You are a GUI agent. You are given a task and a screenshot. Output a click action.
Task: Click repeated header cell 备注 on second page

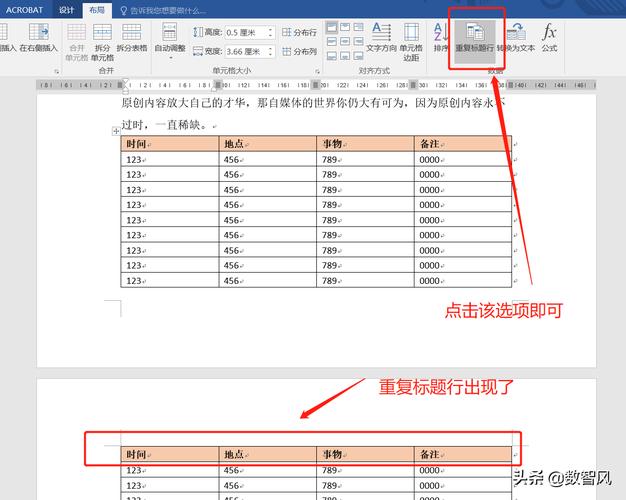tap(463, 454)
